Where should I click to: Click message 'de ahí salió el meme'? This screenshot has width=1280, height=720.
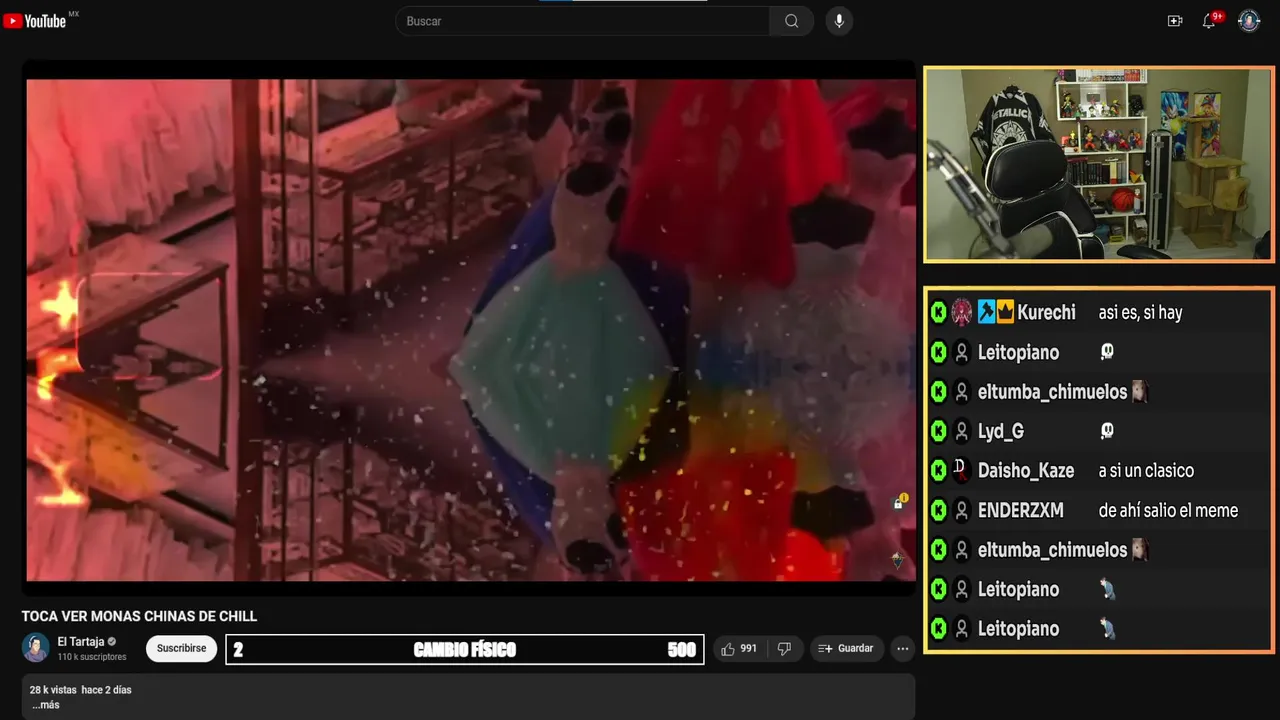[x=1168, y=511]
